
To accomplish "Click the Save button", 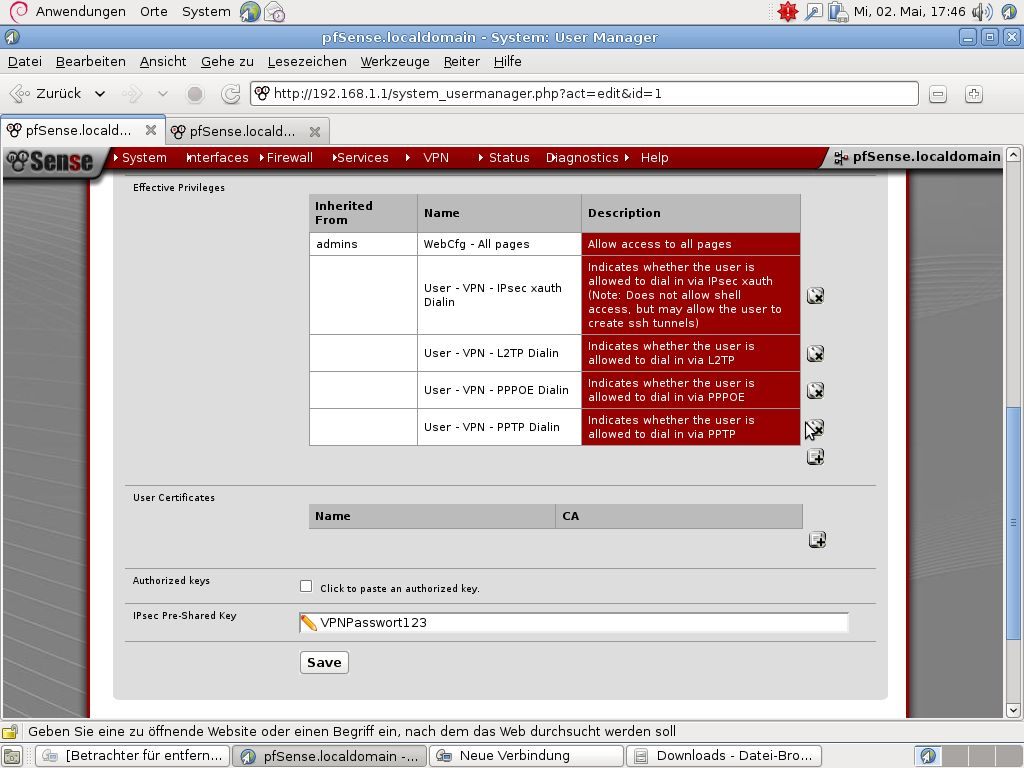I will [324, 662].
